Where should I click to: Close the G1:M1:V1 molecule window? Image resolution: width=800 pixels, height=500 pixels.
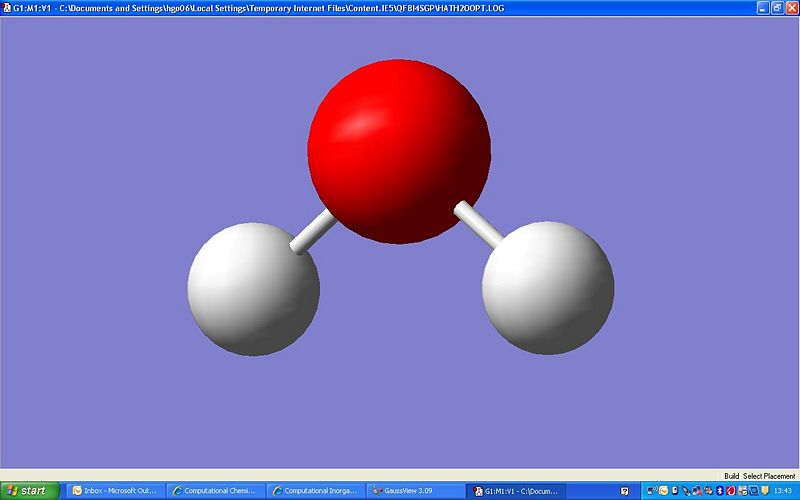tap(792, 8)
